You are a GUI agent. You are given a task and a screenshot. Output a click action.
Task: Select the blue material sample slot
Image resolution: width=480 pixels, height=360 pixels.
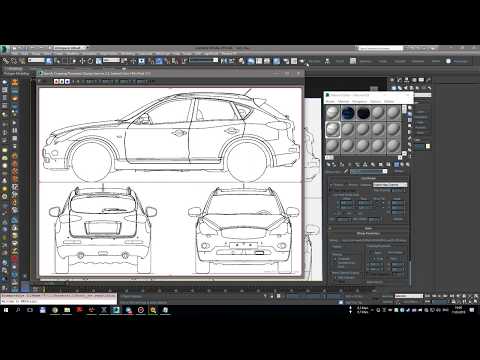(x=348, y=113)
